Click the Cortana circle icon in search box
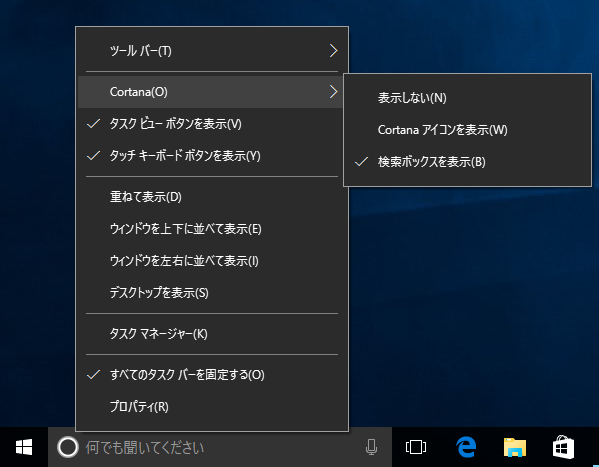This screenshot has height=467, width=599. point(68,447)
